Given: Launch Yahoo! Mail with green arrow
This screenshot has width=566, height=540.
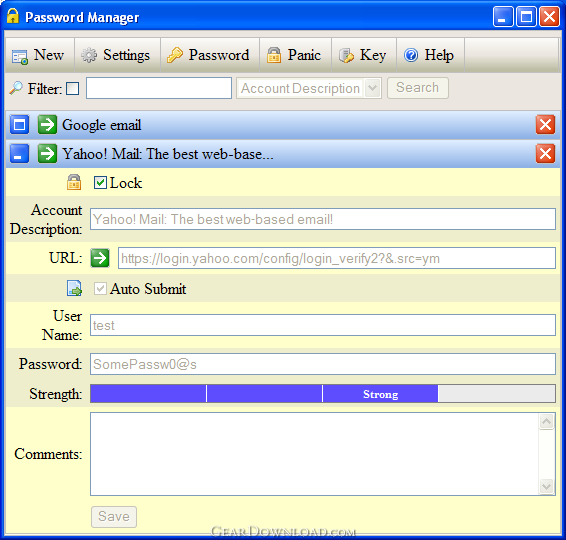Looking at the screenshot, I should click(47, 153).
